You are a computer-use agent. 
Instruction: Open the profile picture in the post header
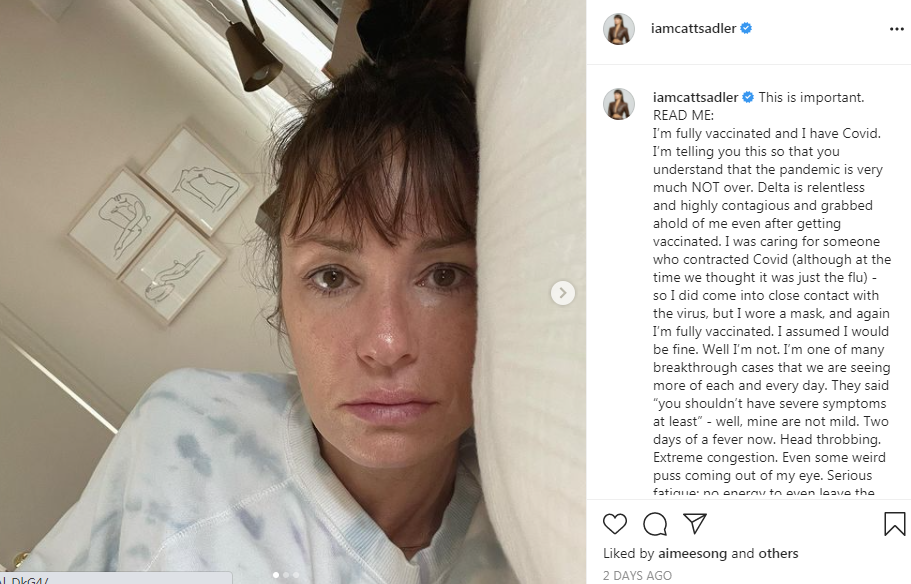619,28
